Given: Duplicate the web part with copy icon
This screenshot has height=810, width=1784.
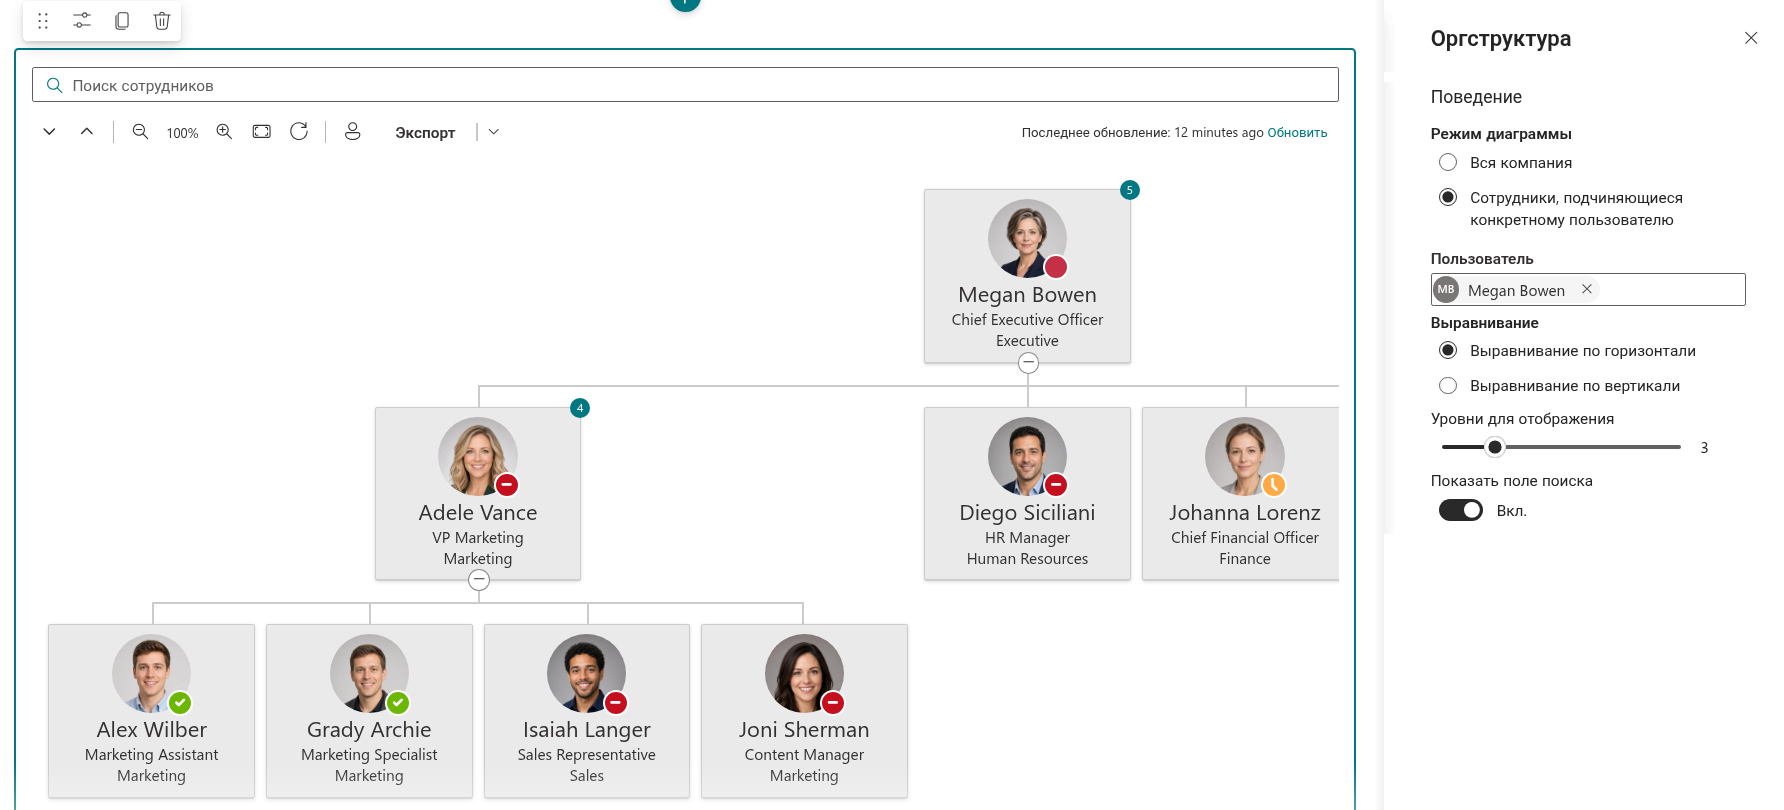Looking at the screenshot, I should [122, 21].
